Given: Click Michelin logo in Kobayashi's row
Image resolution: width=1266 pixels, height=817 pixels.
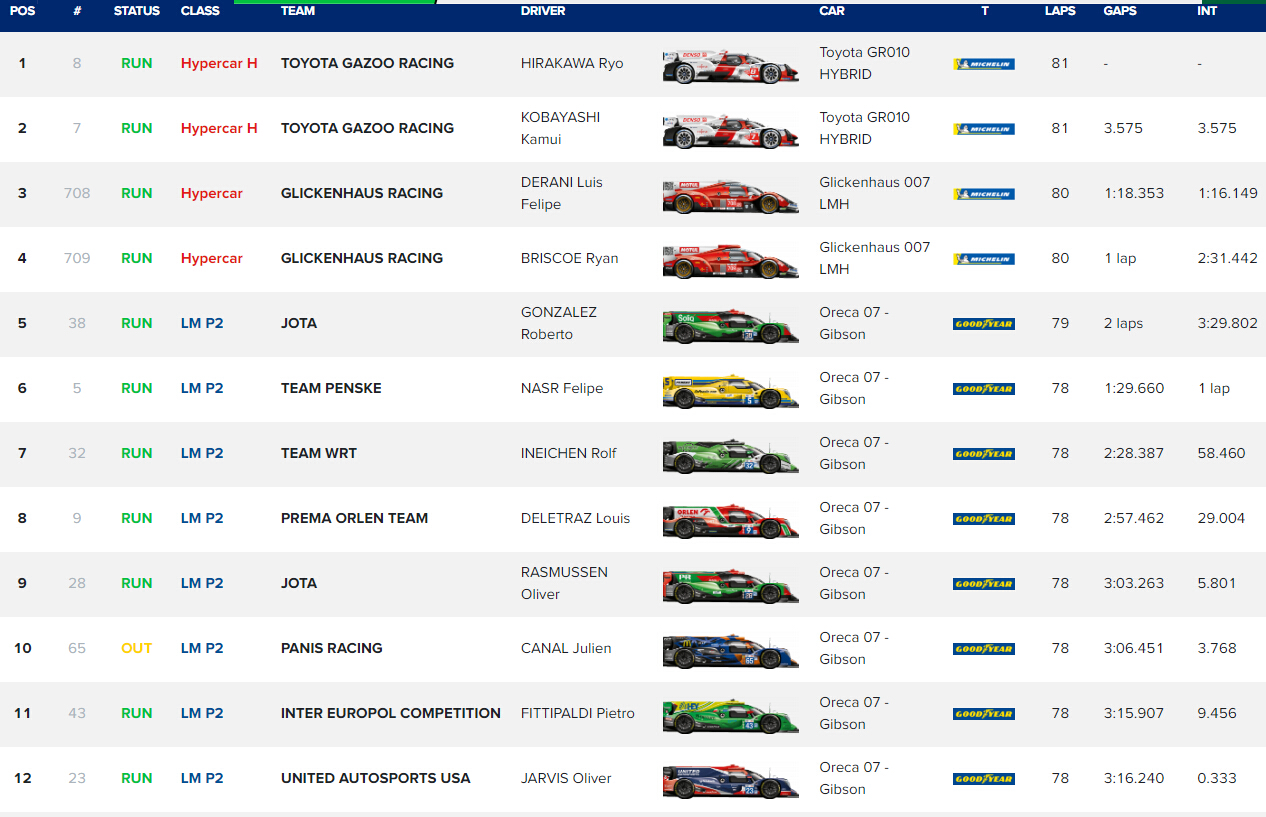Looking at the screenshot, I should pos(984,129).
